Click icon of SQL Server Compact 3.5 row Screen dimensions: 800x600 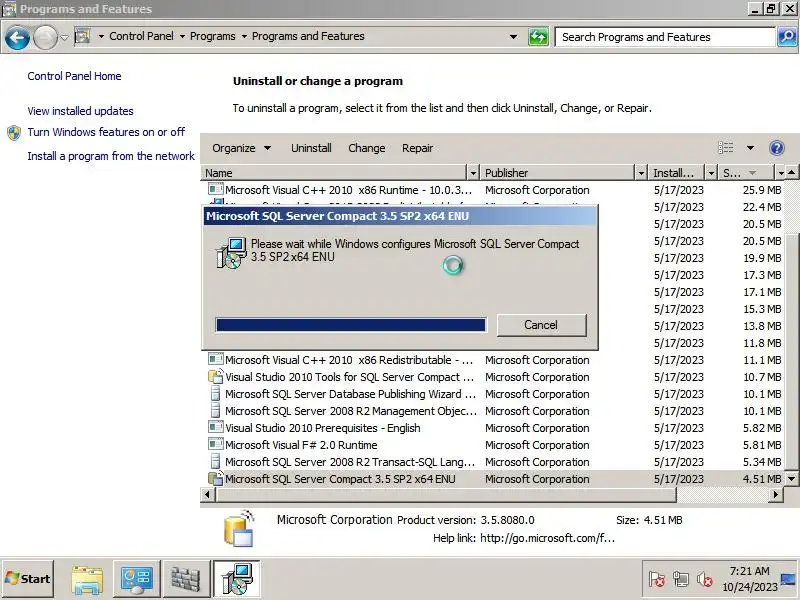216,478
